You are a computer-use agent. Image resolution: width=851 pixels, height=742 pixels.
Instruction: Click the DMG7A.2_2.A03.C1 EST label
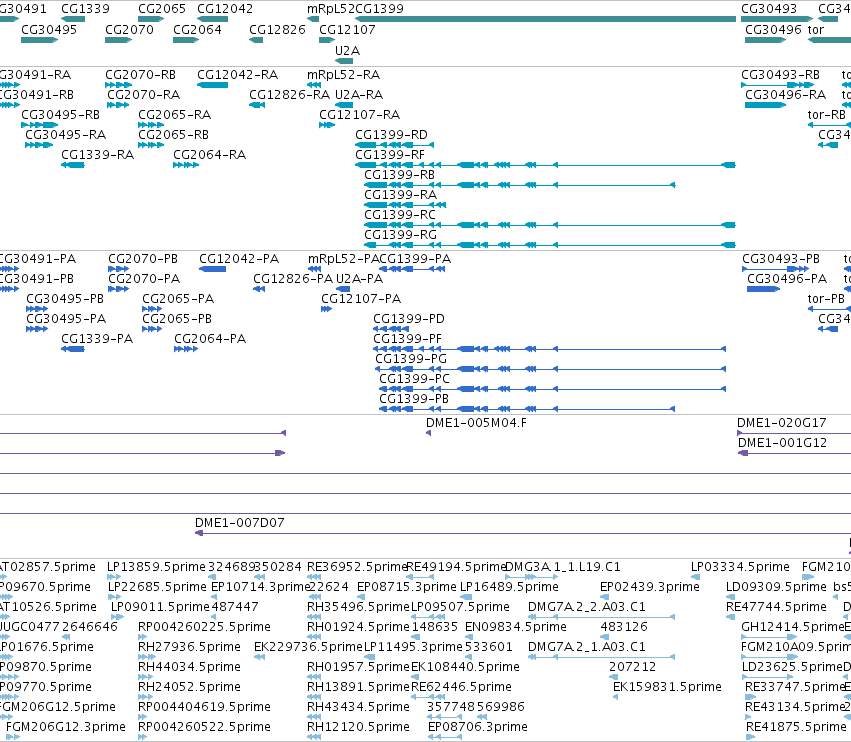(587, 607)
